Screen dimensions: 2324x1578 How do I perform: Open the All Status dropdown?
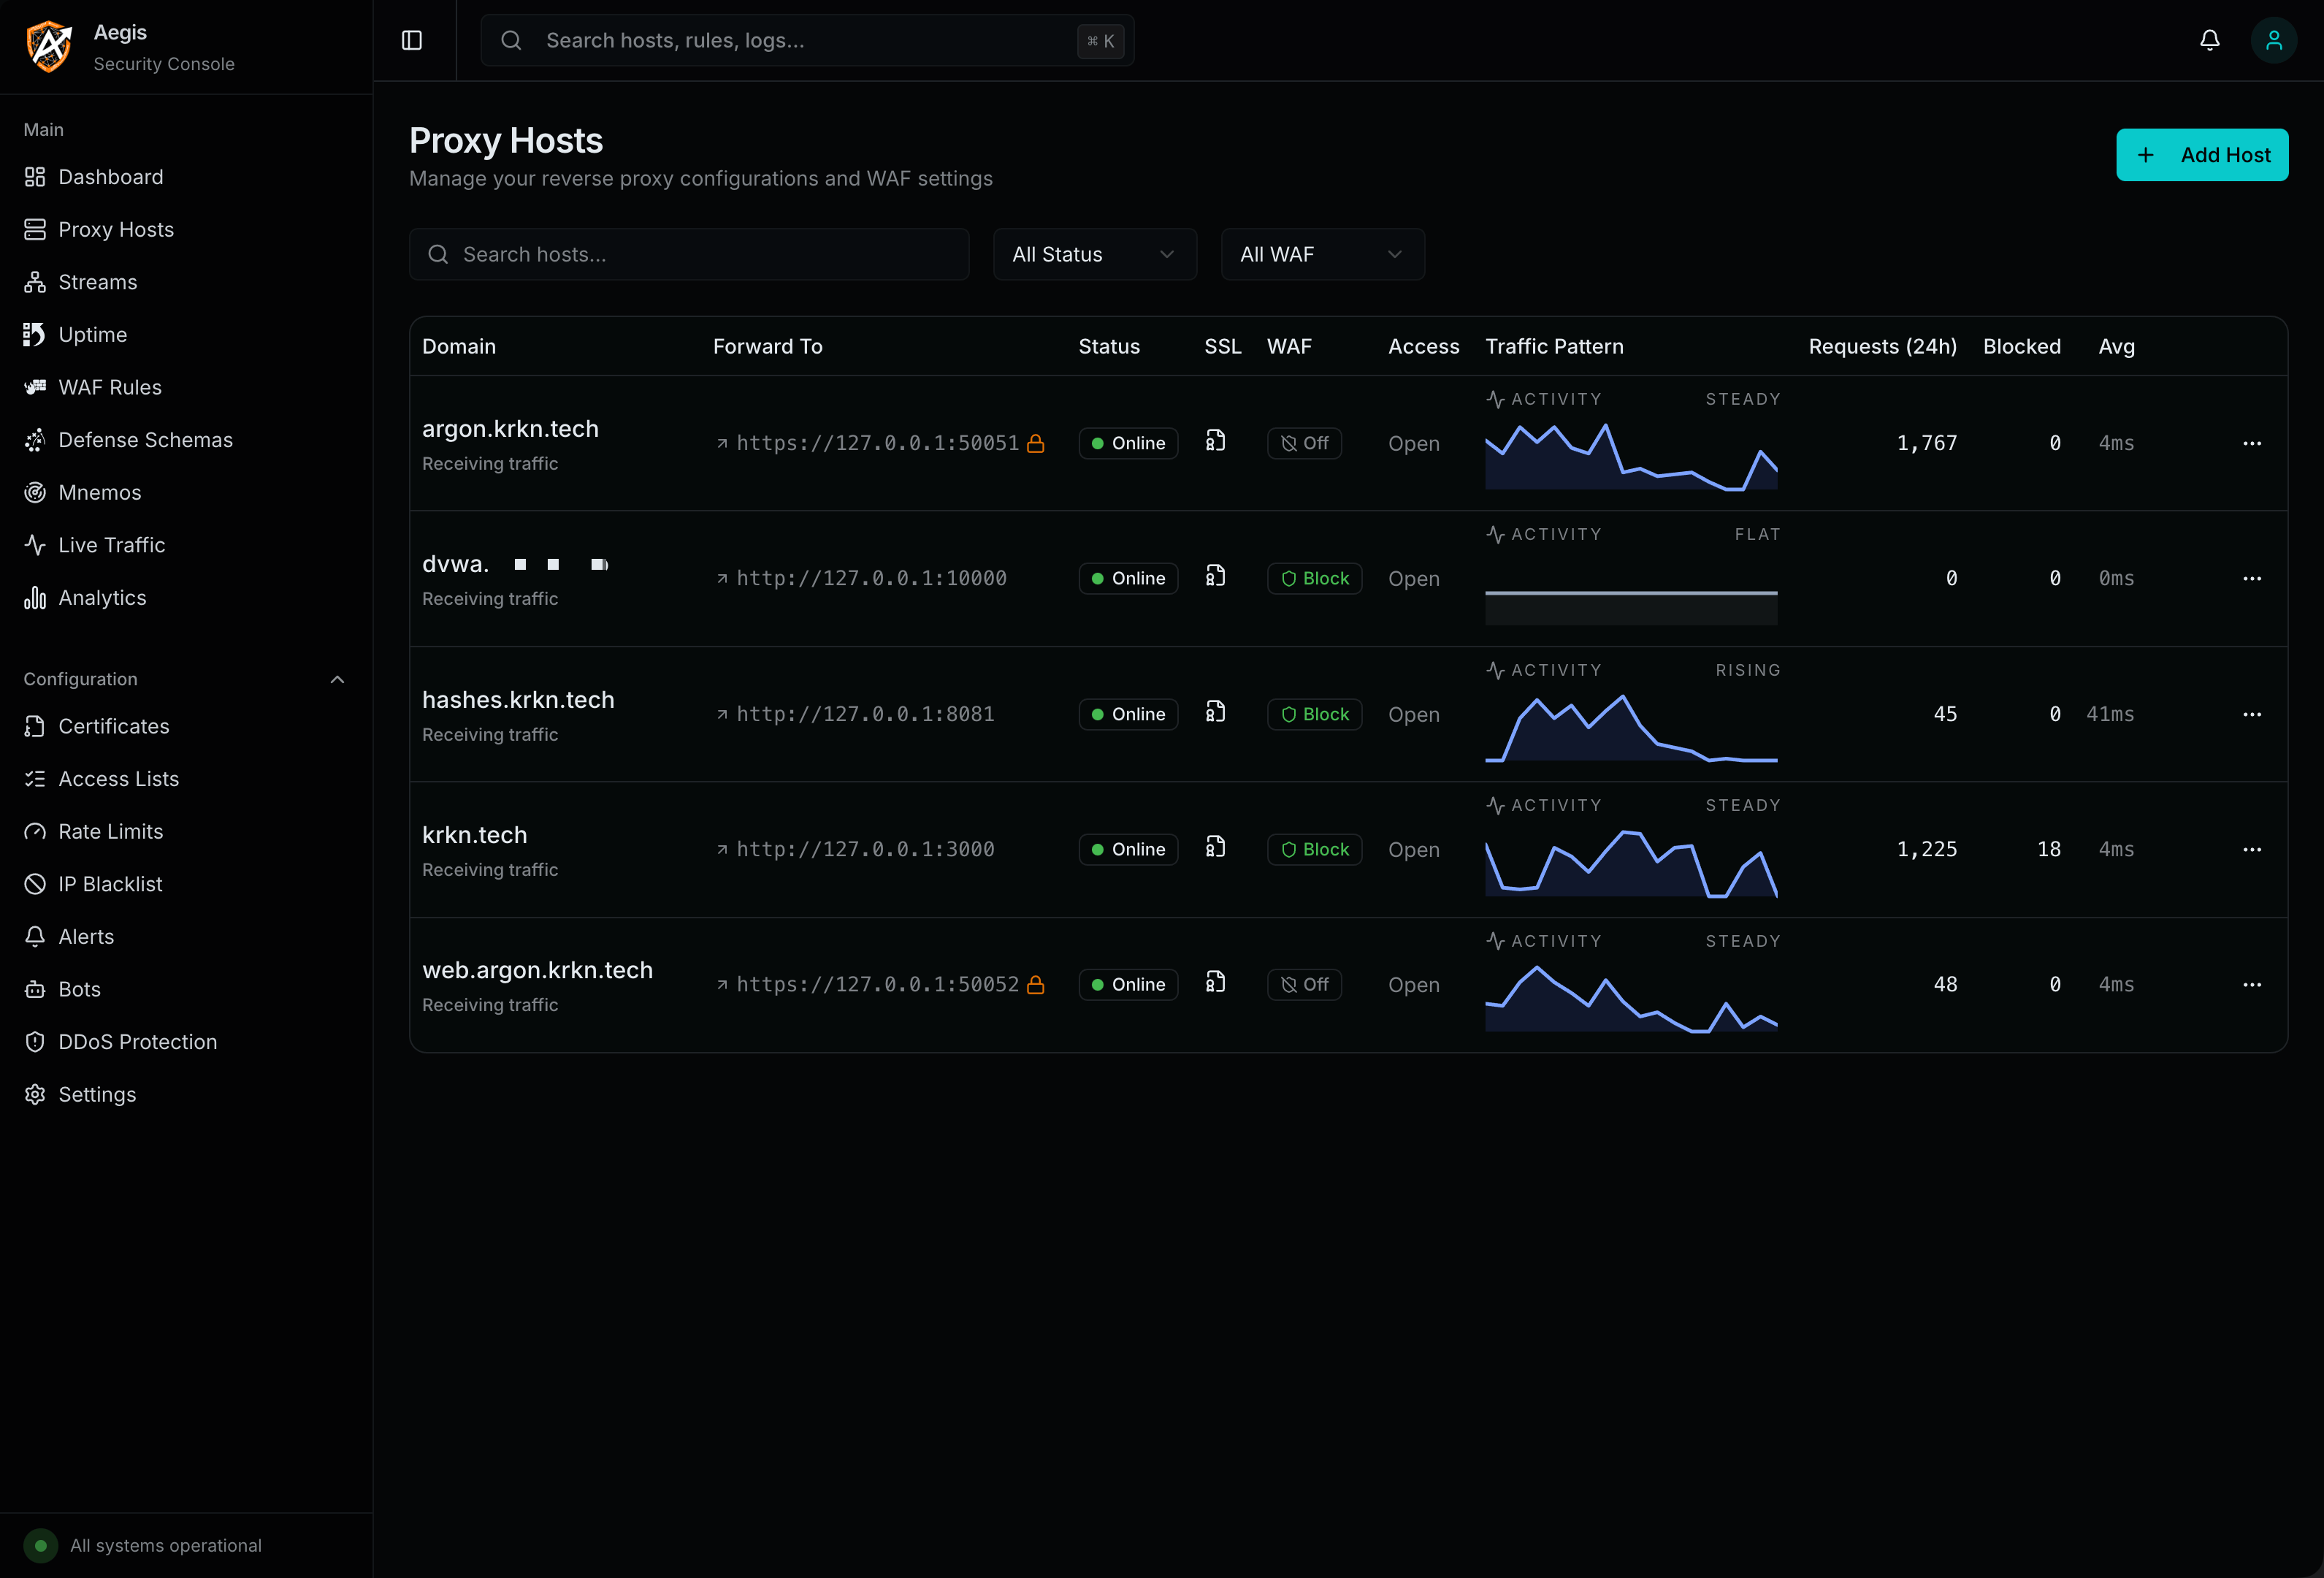[x=1094, y=254]
